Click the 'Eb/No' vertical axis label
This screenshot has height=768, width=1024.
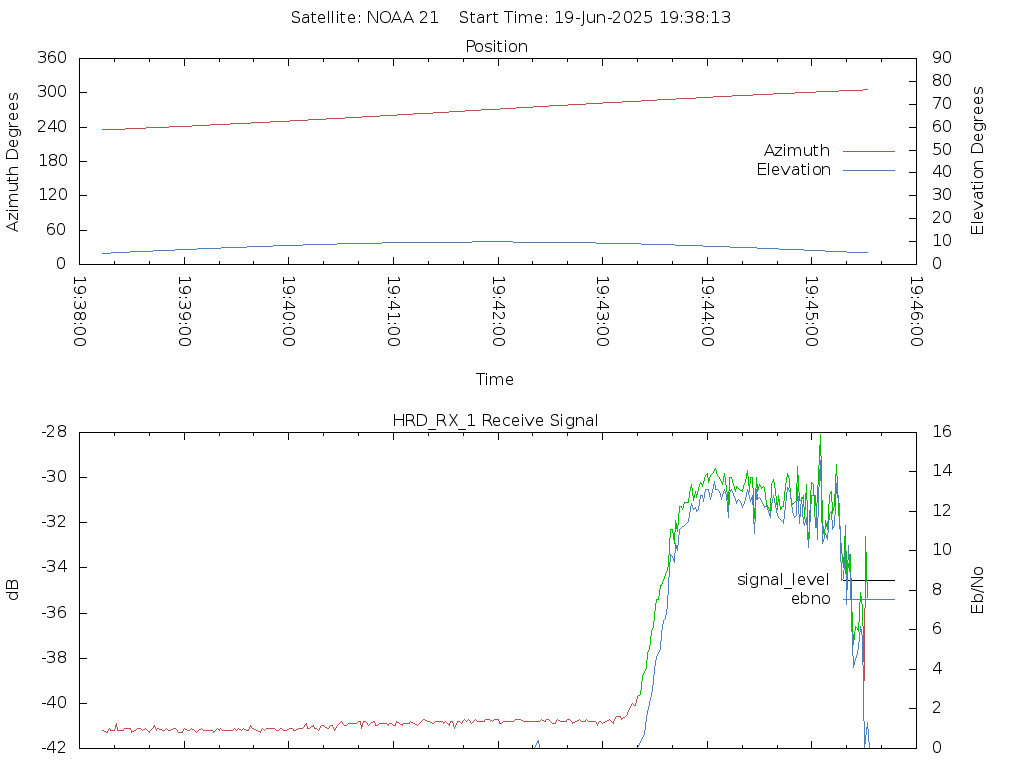pyautogui.click(x=977, y=590)
